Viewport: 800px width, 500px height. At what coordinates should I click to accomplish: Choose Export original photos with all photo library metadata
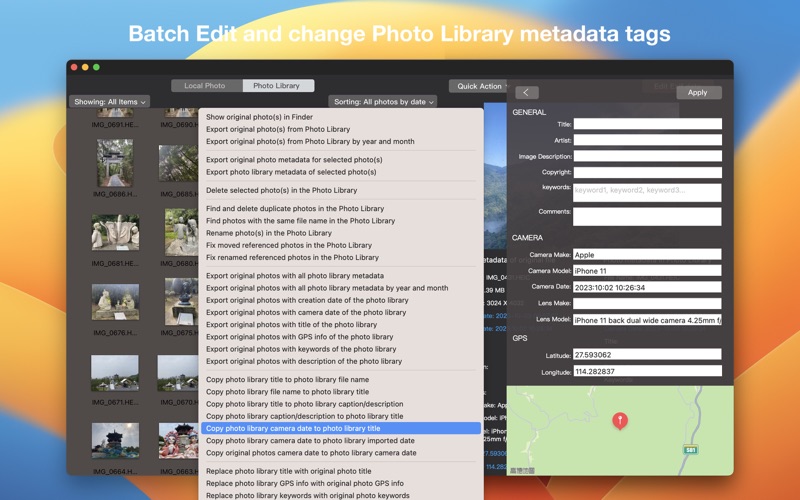pos(341,276)
